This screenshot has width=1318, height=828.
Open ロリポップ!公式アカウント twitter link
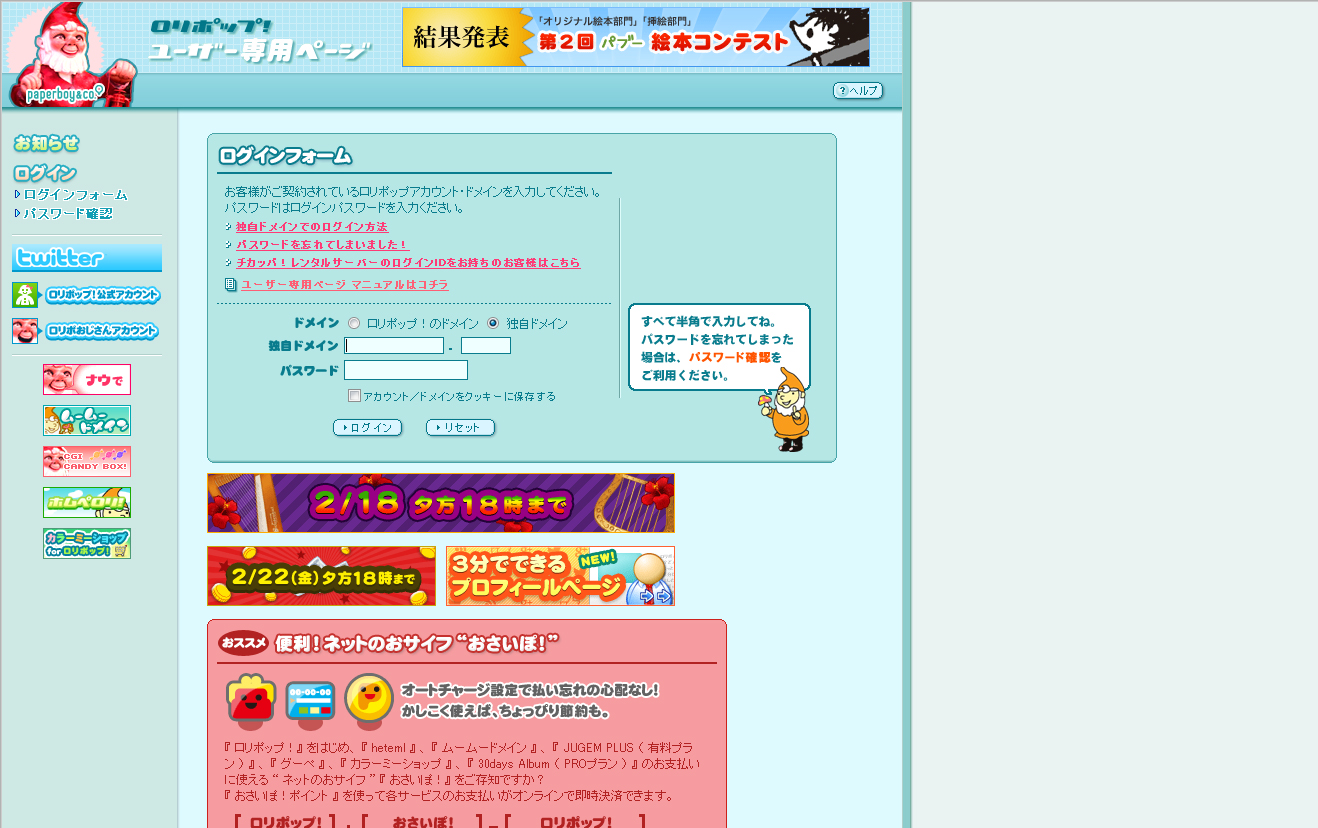(x=87, y=295)
